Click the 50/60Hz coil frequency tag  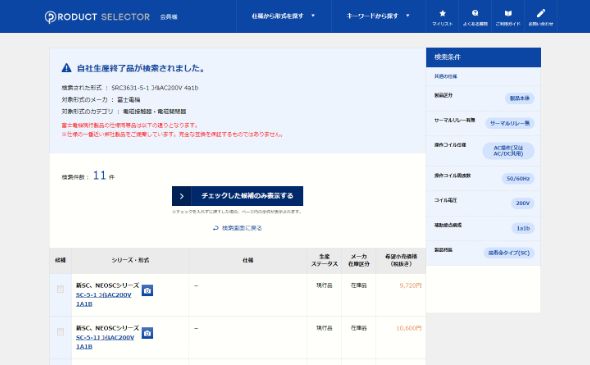[x=518, y=178]
